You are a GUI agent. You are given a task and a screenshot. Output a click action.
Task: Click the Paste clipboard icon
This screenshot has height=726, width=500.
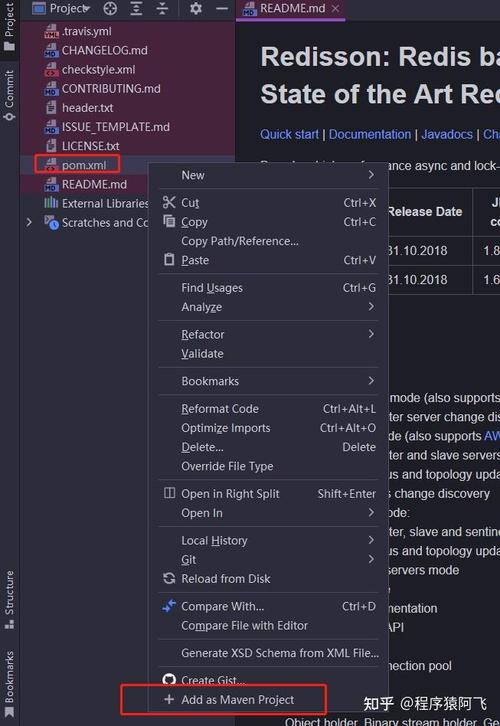[169, 259]
